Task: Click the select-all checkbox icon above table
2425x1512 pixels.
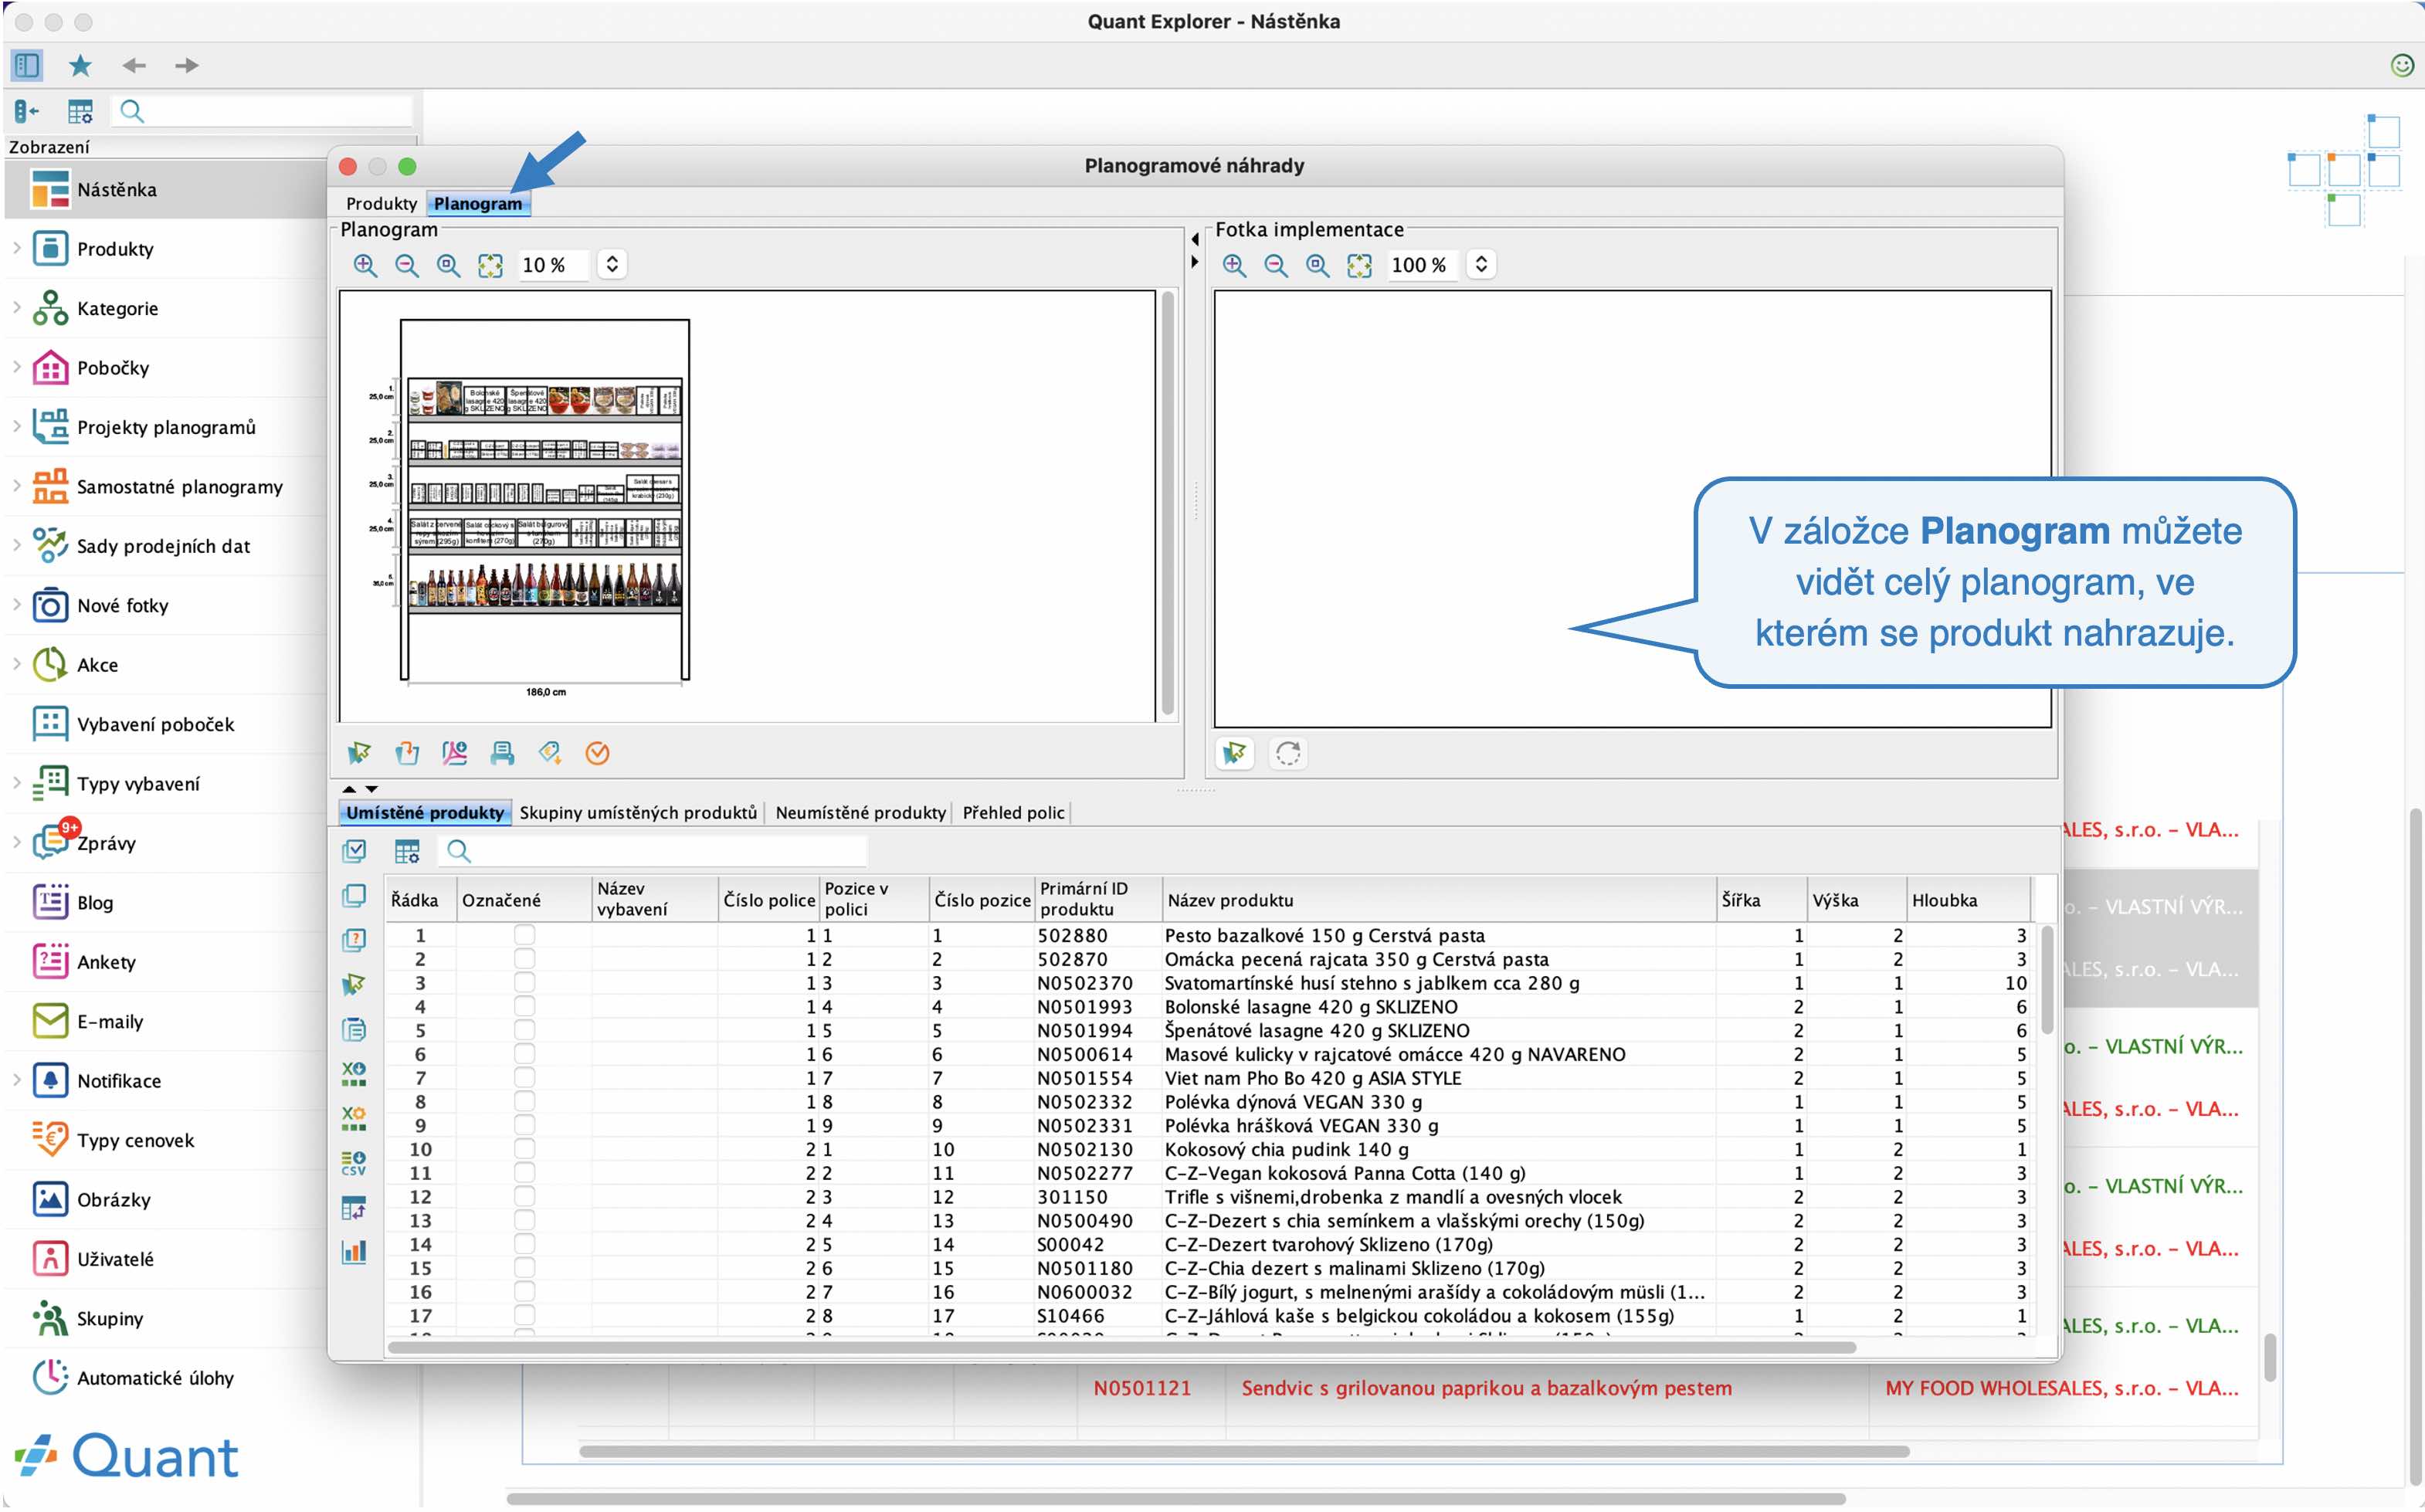Action: 354,851
